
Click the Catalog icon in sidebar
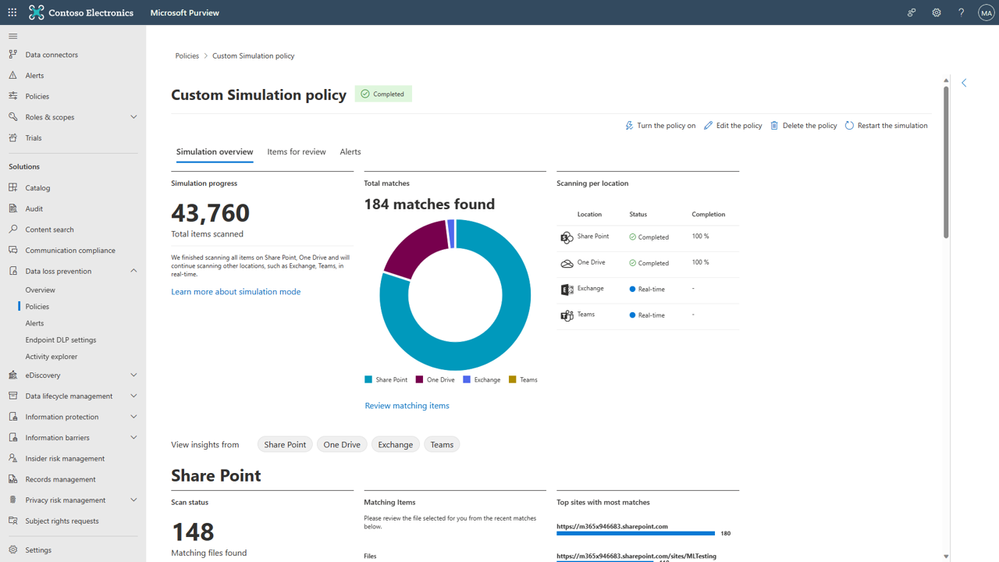tap(13, 187)
